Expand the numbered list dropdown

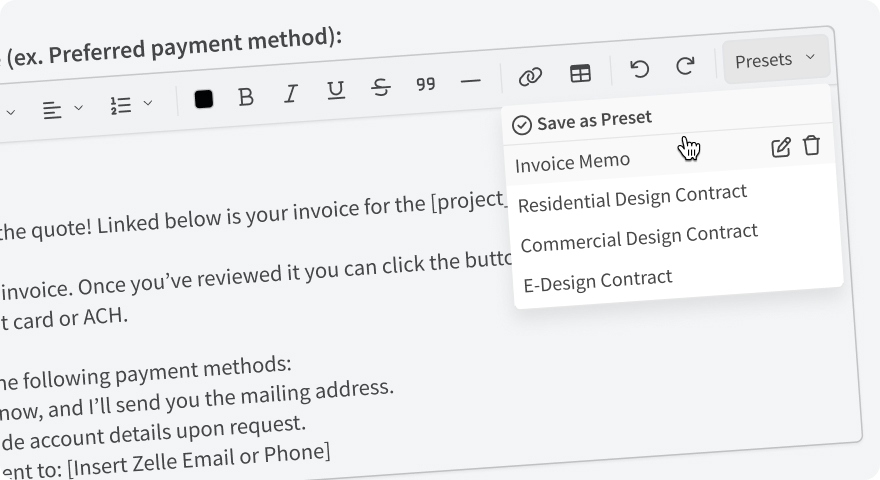tap(131, 104)
